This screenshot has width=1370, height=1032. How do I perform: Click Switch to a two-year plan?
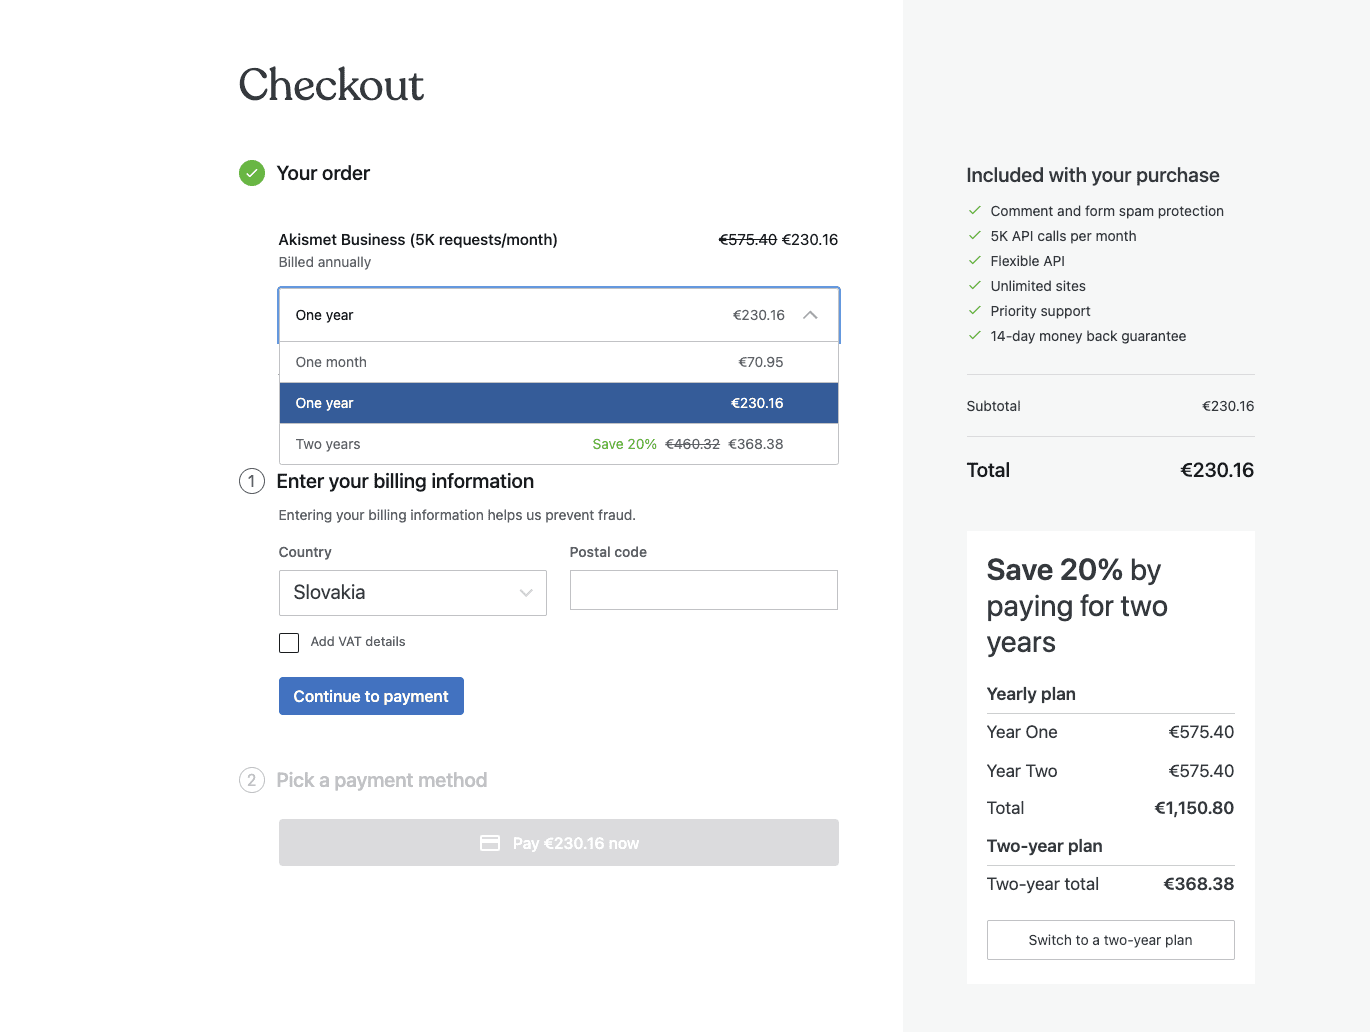click(1110, 940)
